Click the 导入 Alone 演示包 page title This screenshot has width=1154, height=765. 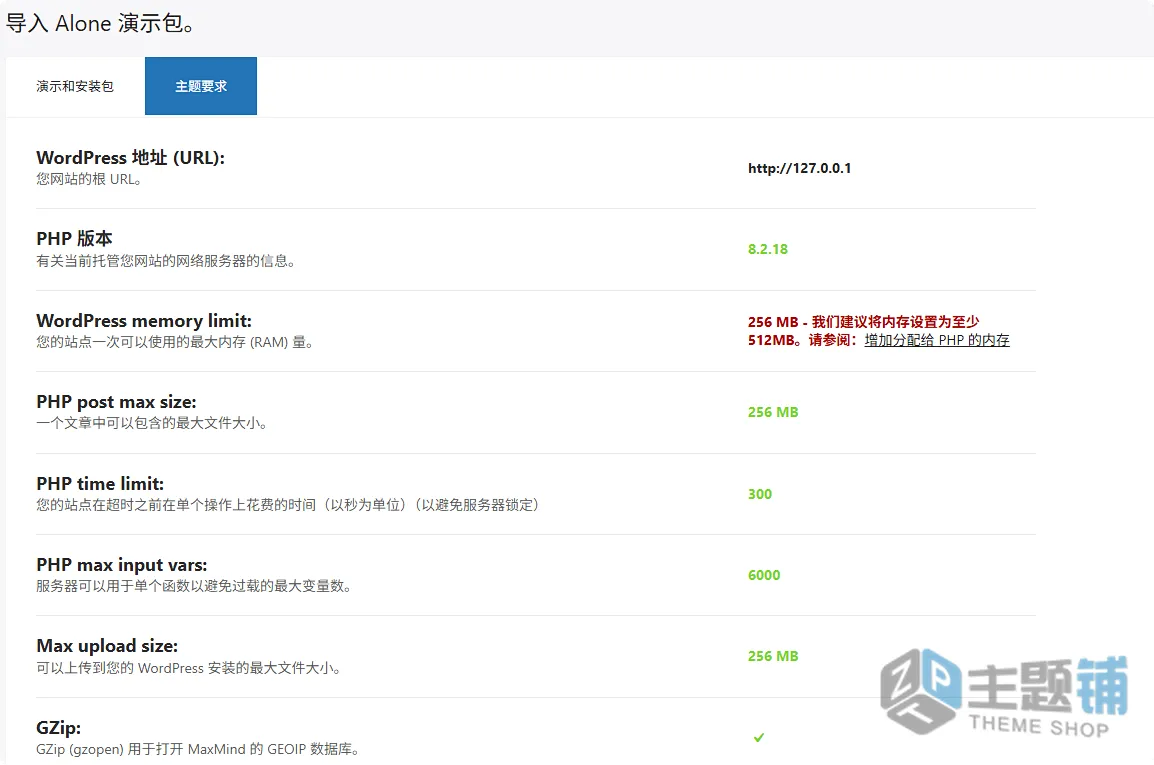click(x=101, y=24)
